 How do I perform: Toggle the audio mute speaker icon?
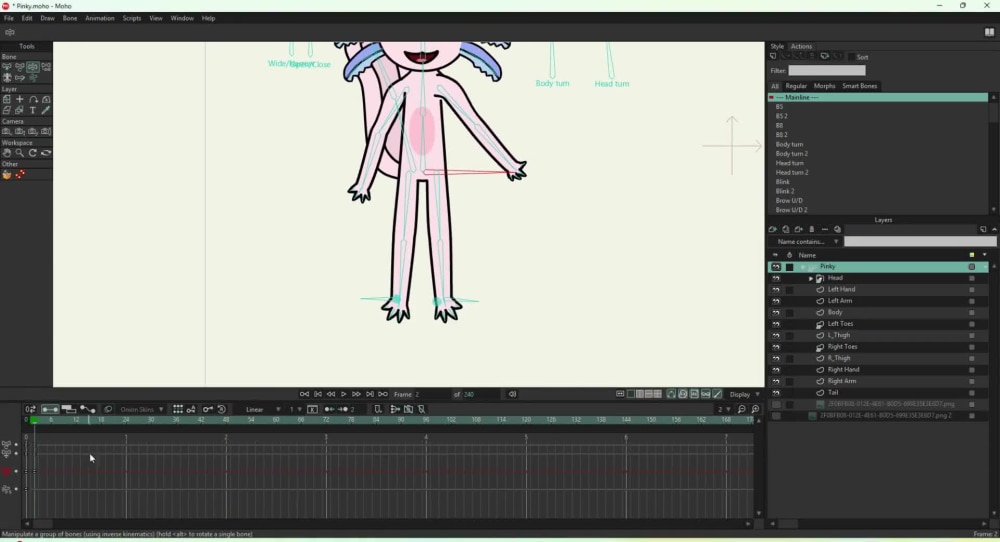pyautogui.click(x=512, y=394)
